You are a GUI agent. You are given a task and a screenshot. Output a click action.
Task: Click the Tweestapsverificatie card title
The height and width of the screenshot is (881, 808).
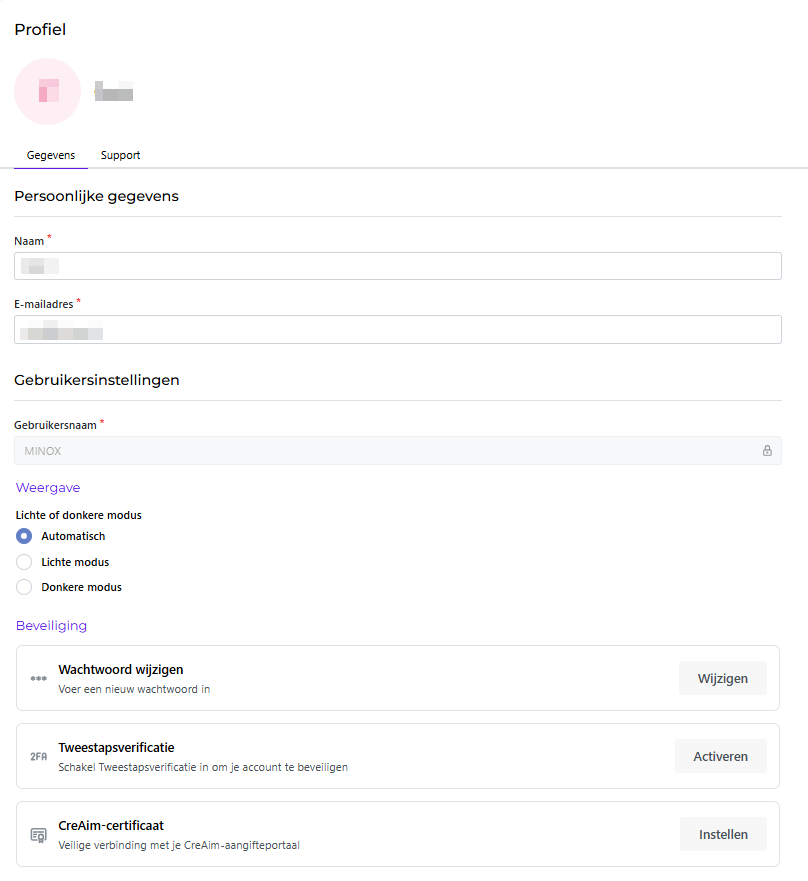coord(116,747)
